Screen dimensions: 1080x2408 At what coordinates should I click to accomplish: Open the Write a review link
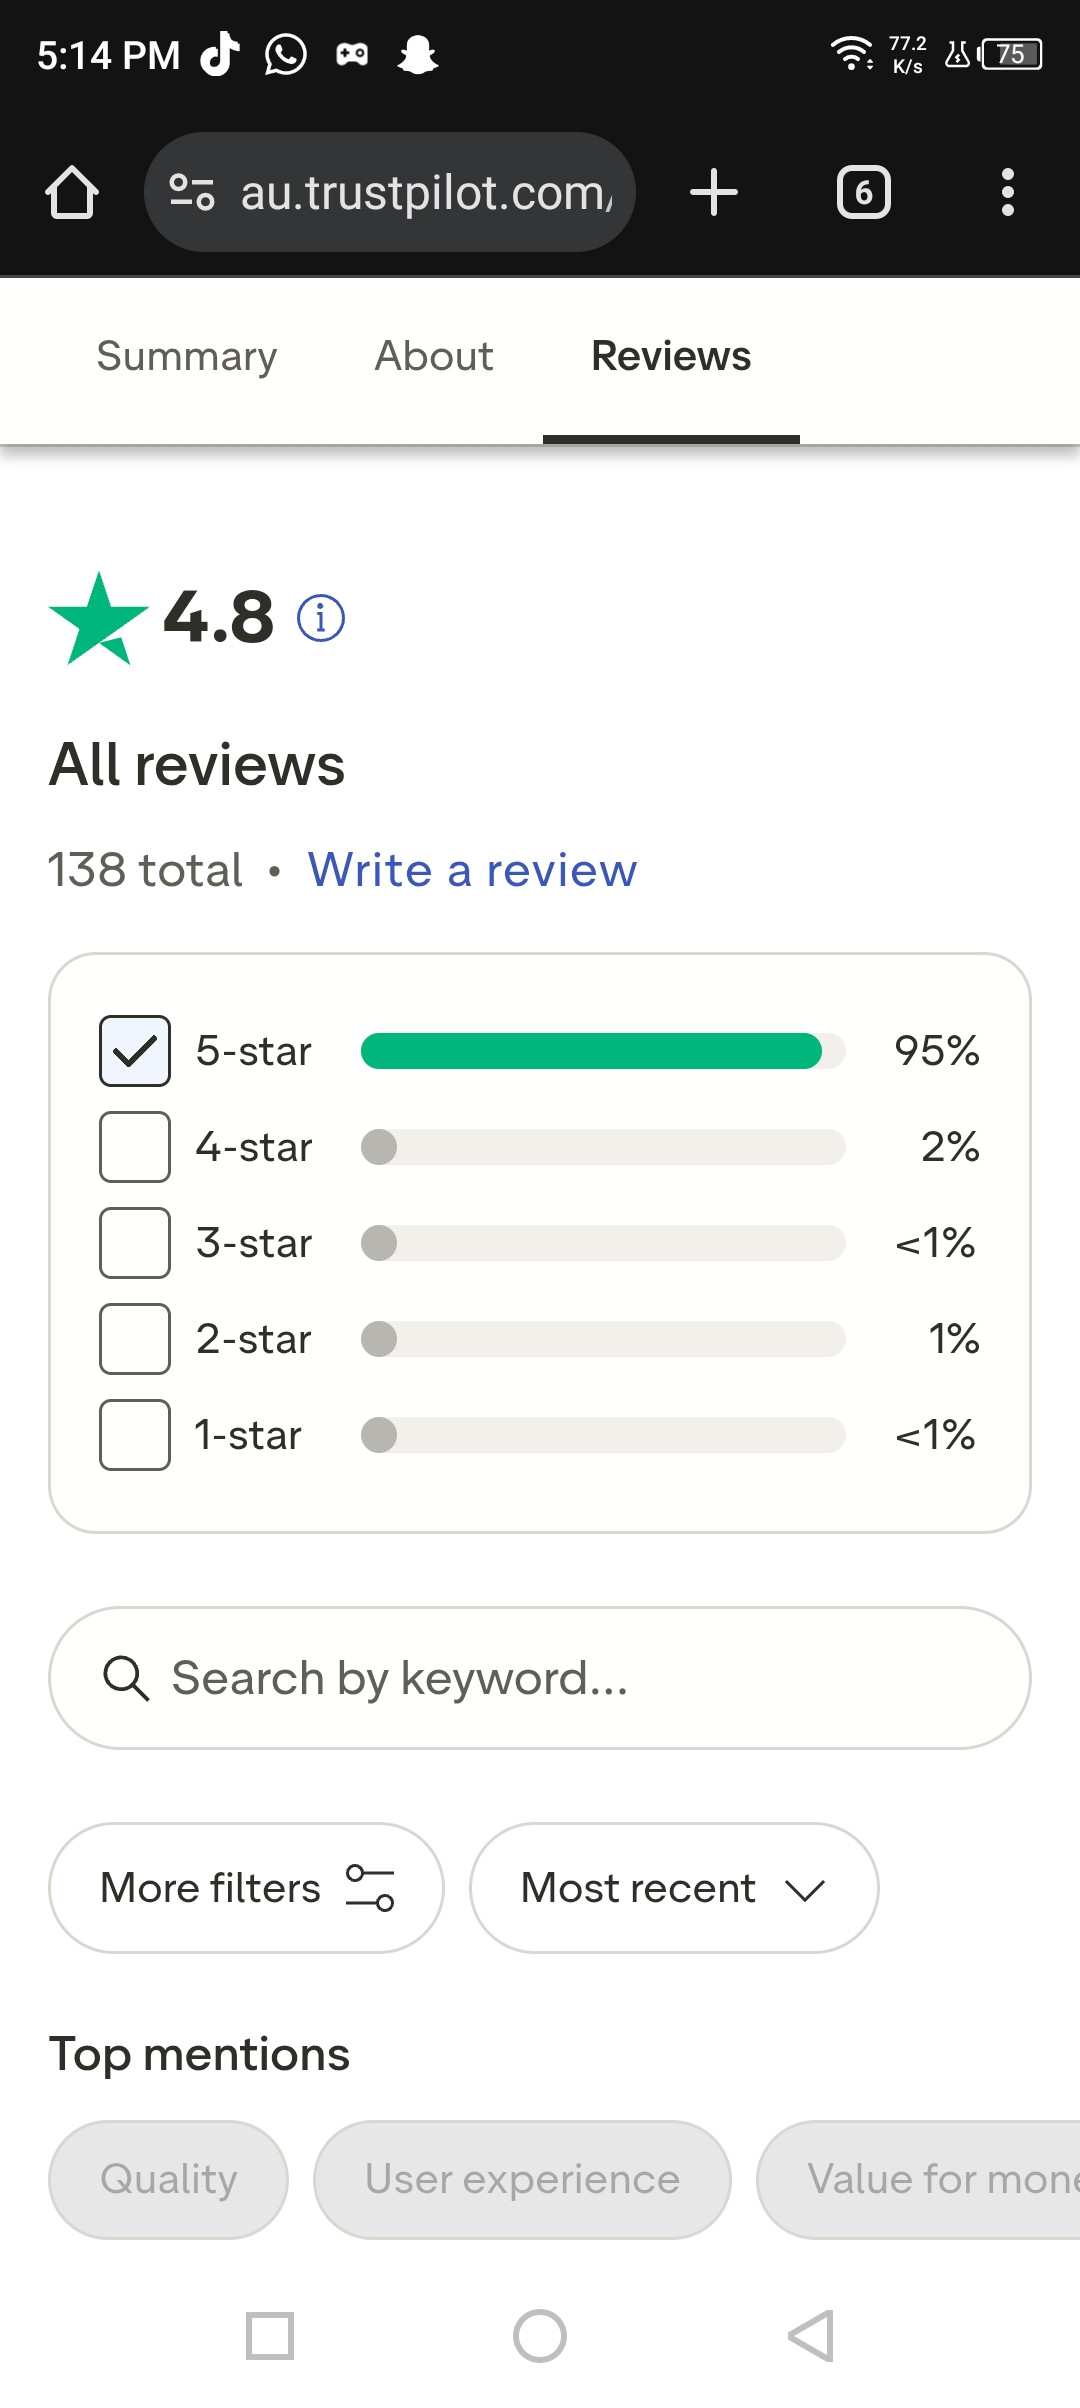coord(472,870)
